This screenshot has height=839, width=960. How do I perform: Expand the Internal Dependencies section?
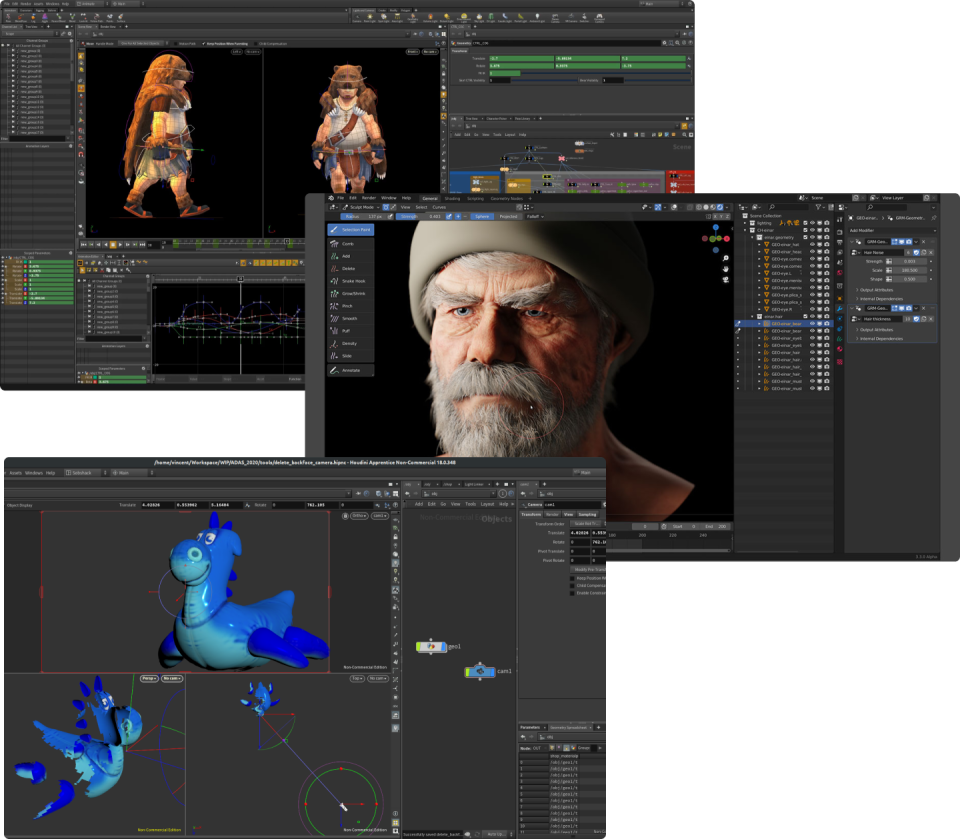pyautogui.click(x=881, y=299)
